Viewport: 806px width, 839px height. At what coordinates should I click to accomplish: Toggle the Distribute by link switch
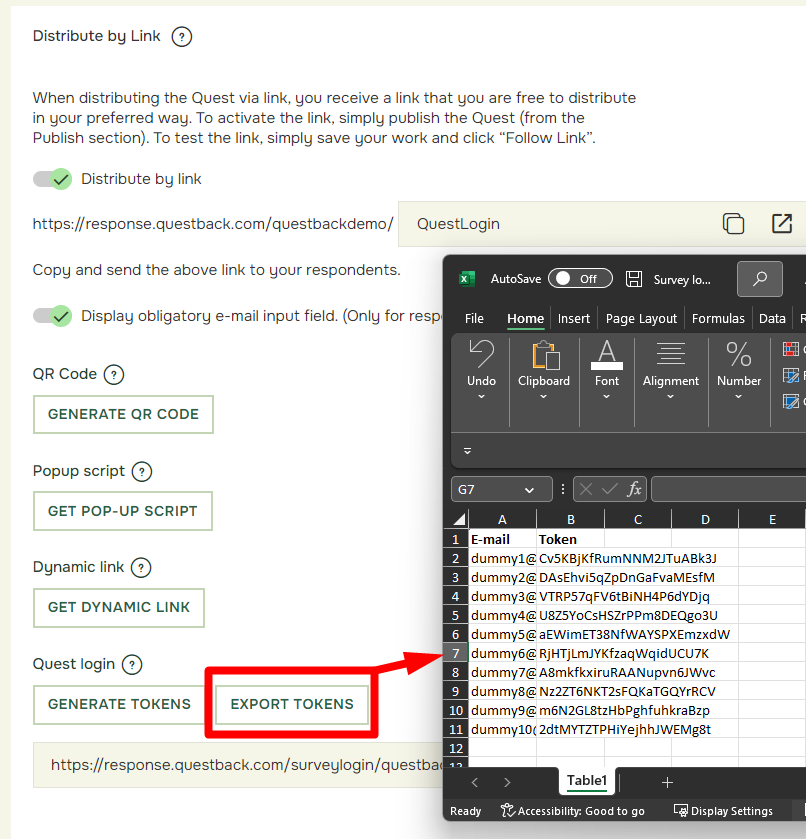52,179
